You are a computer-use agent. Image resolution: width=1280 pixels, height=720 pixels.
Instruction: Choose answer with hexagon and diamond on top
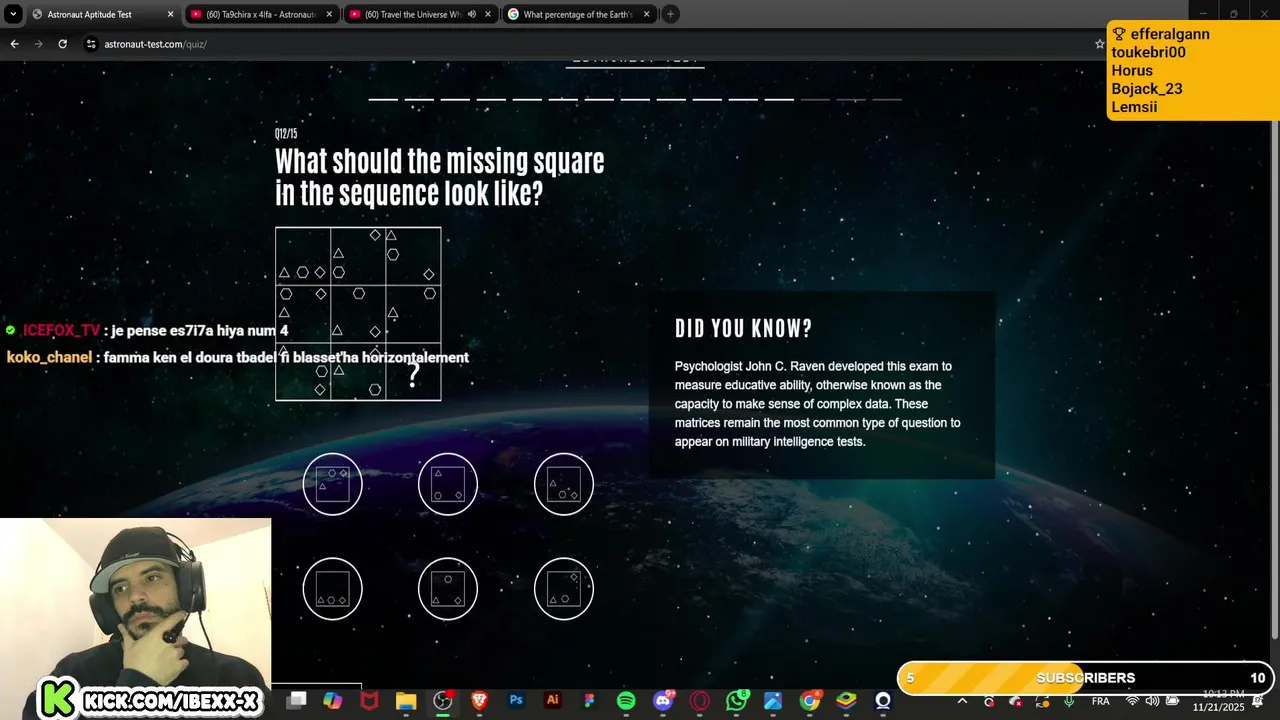[333, 484]
